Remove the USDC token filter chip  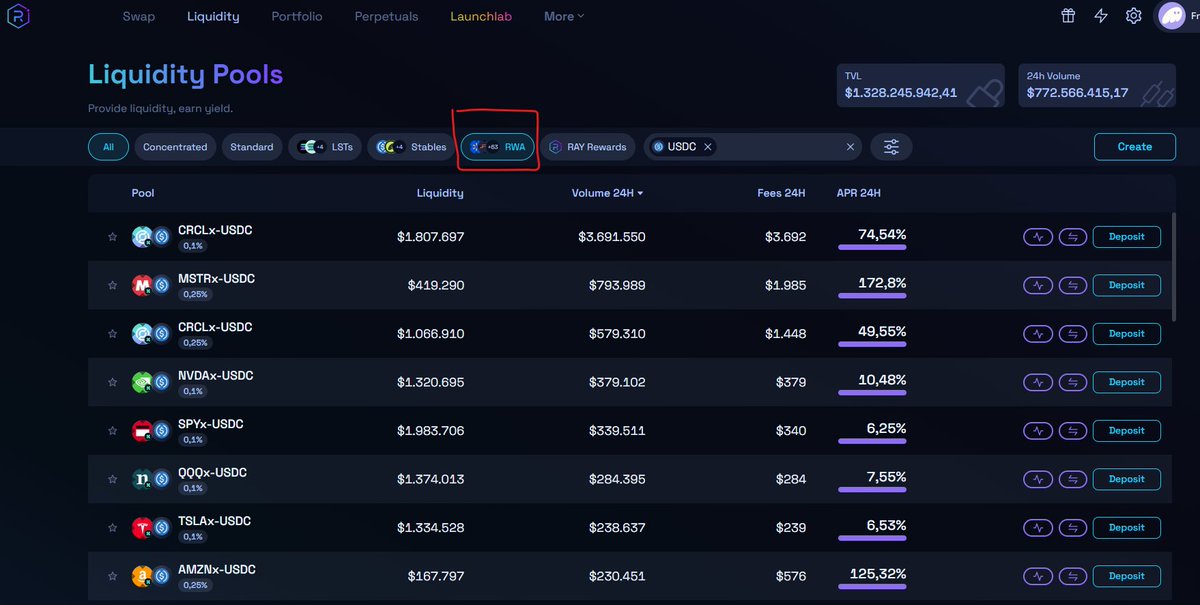point(708,147)
